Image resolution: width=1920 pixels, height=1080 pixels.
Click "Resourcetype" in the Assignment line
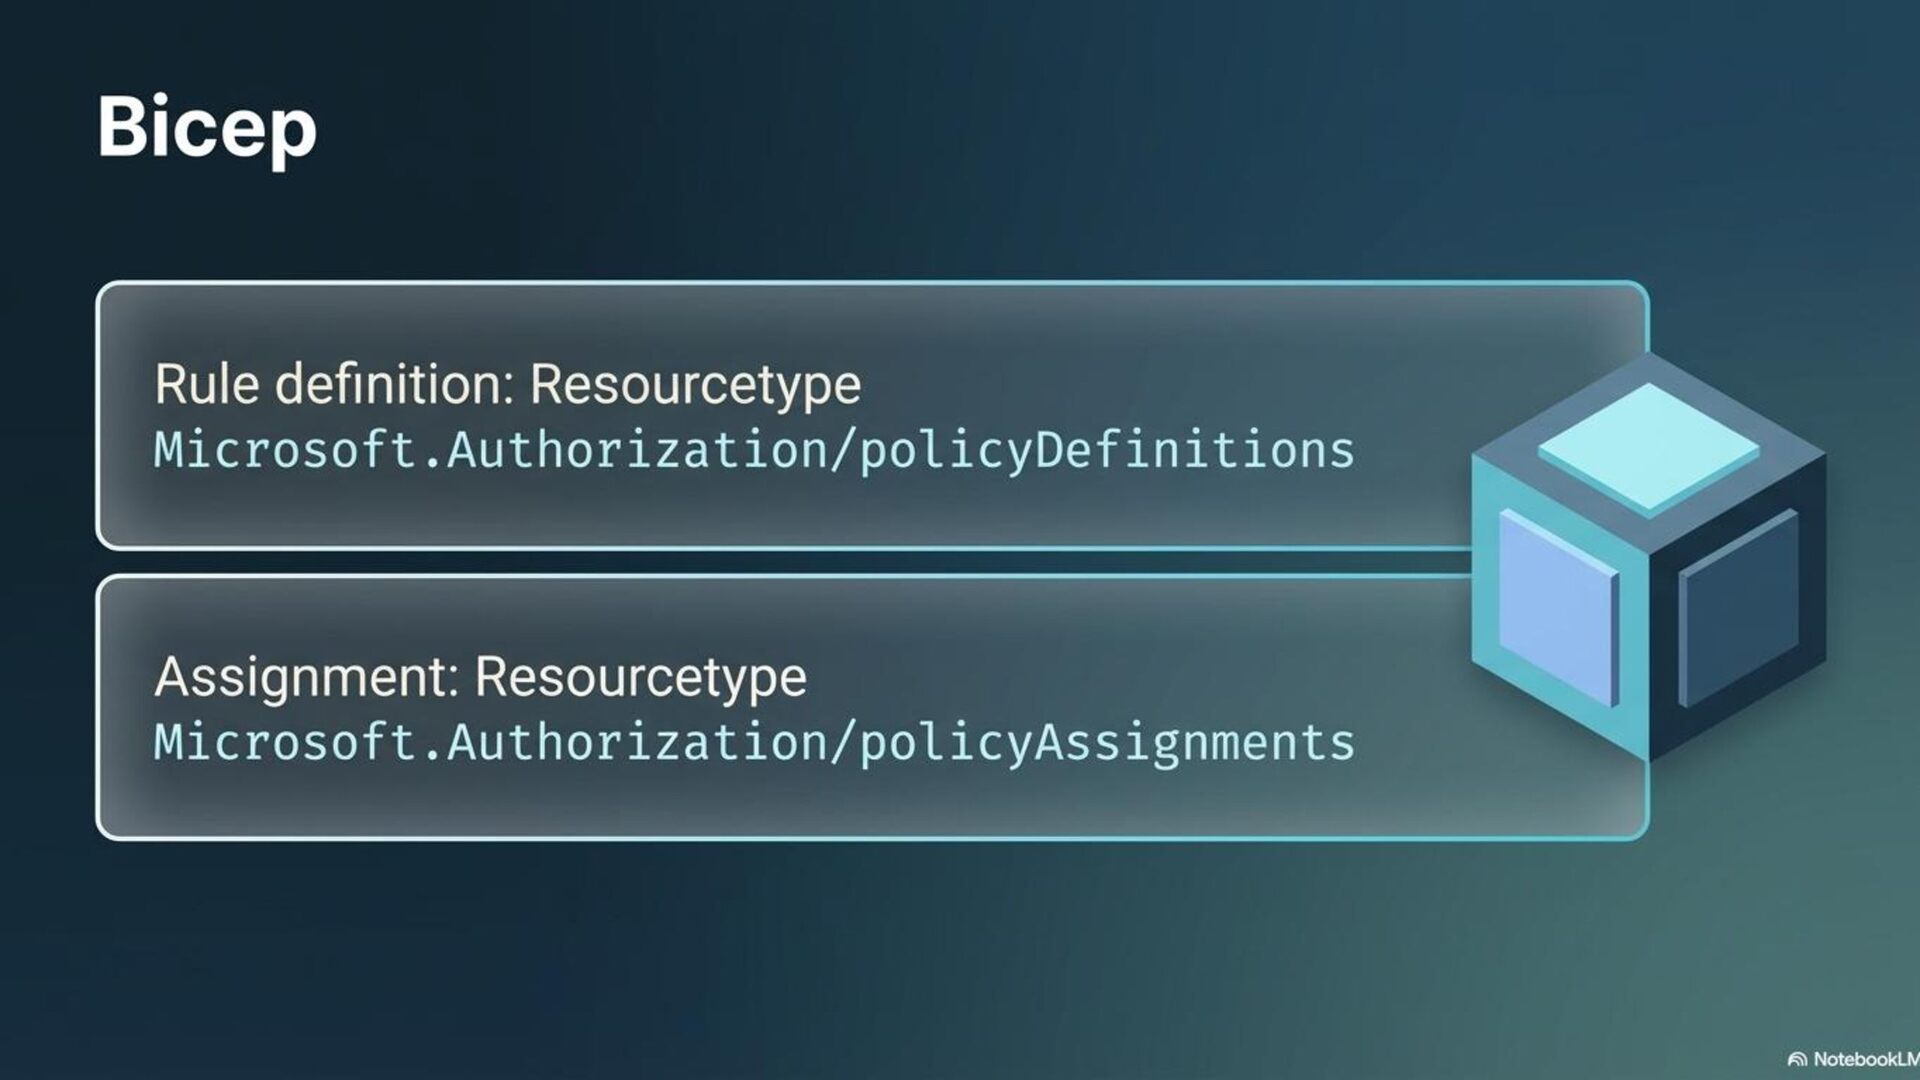[x=641, y=677]
